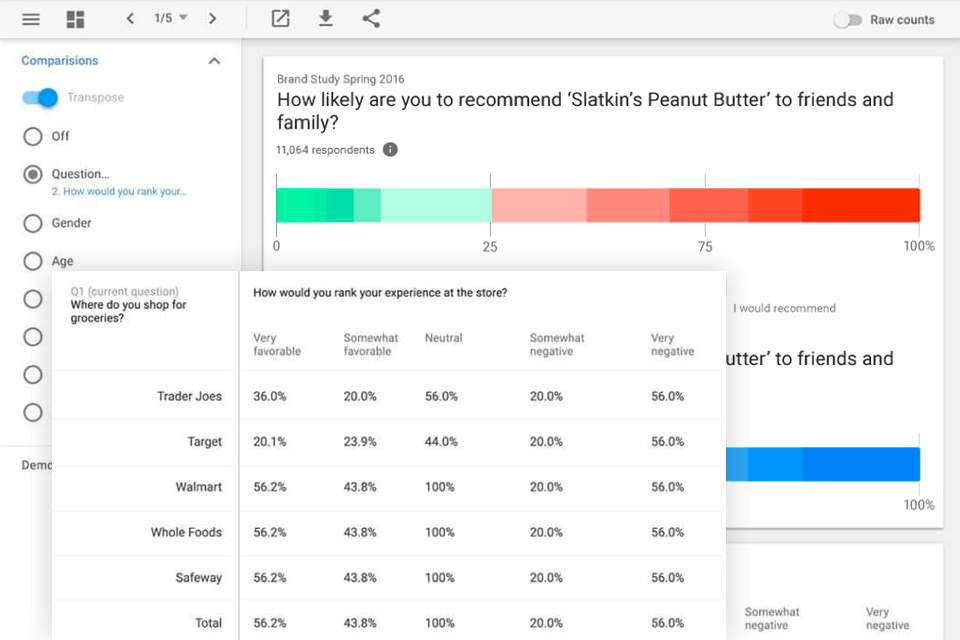
Task: Select the Off comparison radio button
Action: [x=33, y=136]
